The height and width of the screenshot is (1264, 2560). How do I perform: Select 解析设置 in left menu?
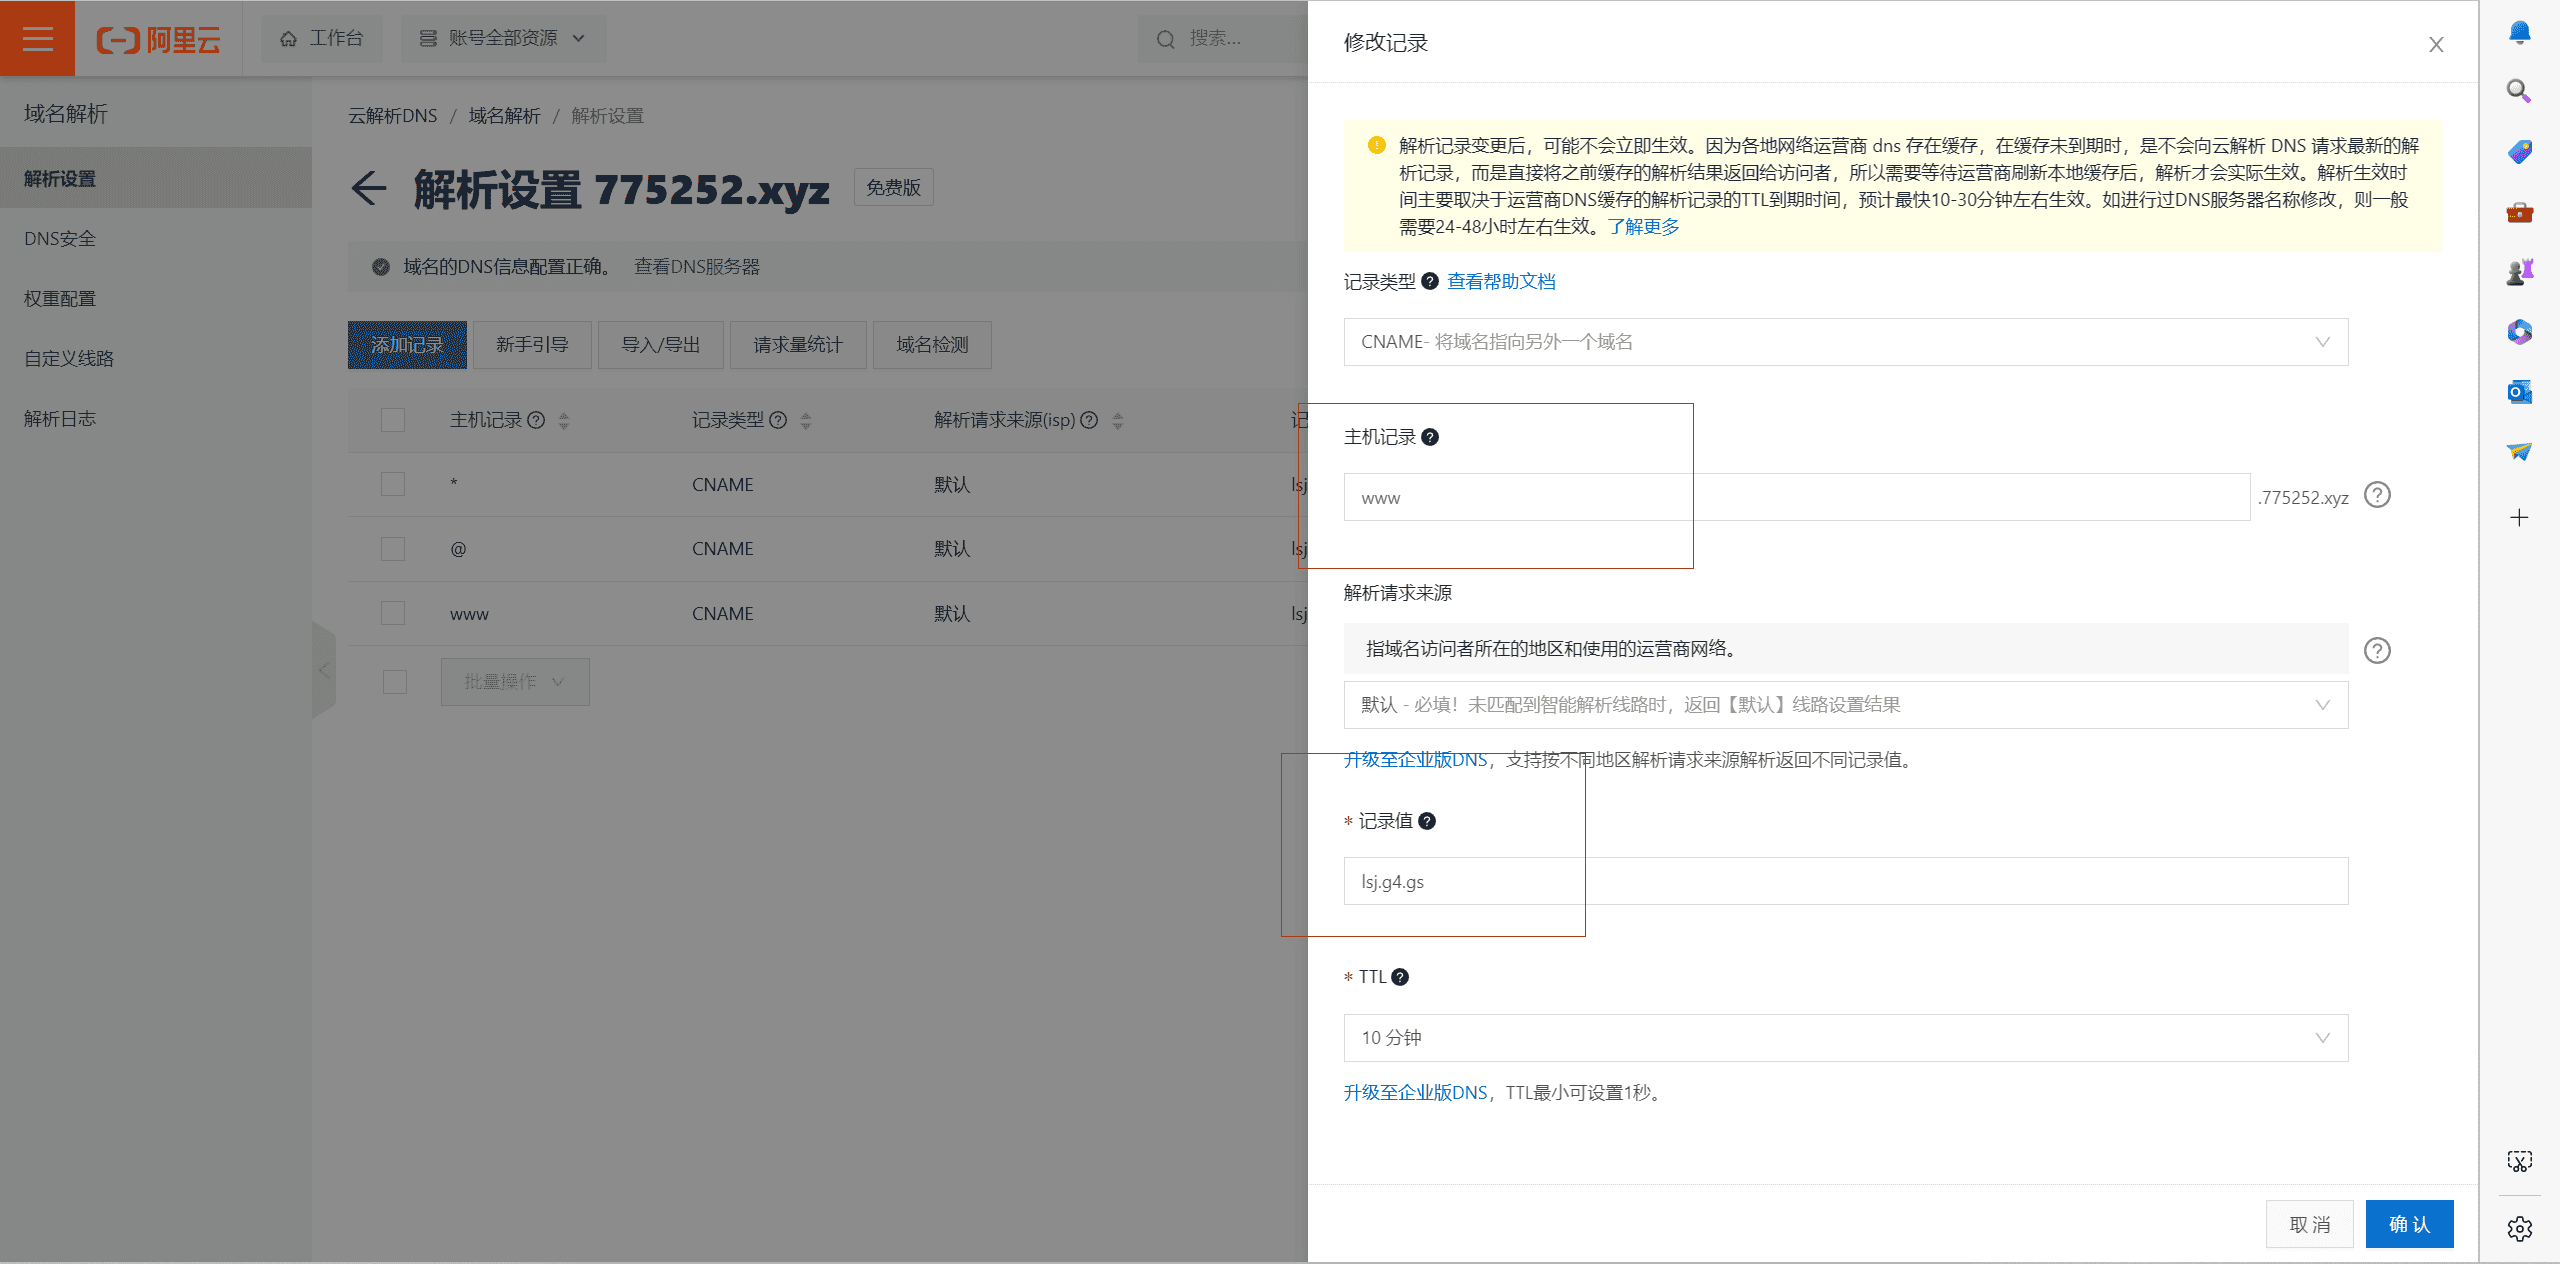pyautogui.click(x=156, y=178)
